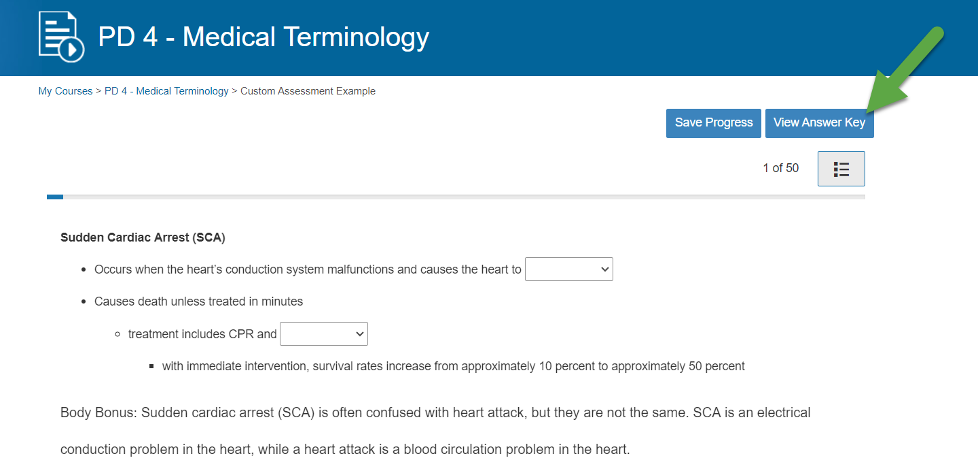This screenshot has width=978, height=469.
Task: Open View Answer Key
Action: tap(819, 123)
